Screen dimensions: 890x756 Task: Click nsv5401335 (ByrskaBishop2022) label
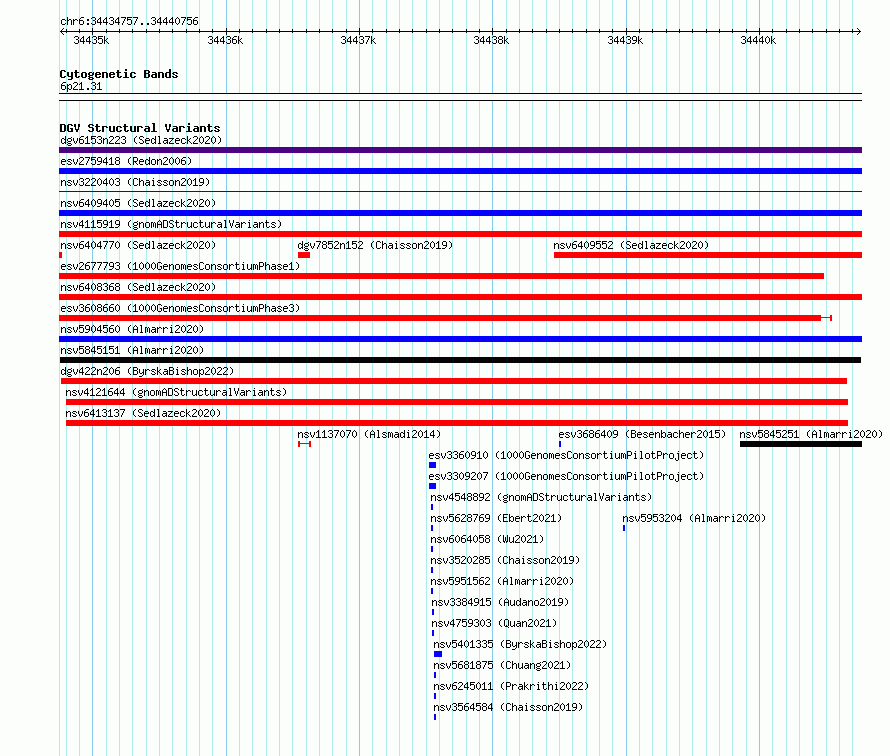click(520, 644)
